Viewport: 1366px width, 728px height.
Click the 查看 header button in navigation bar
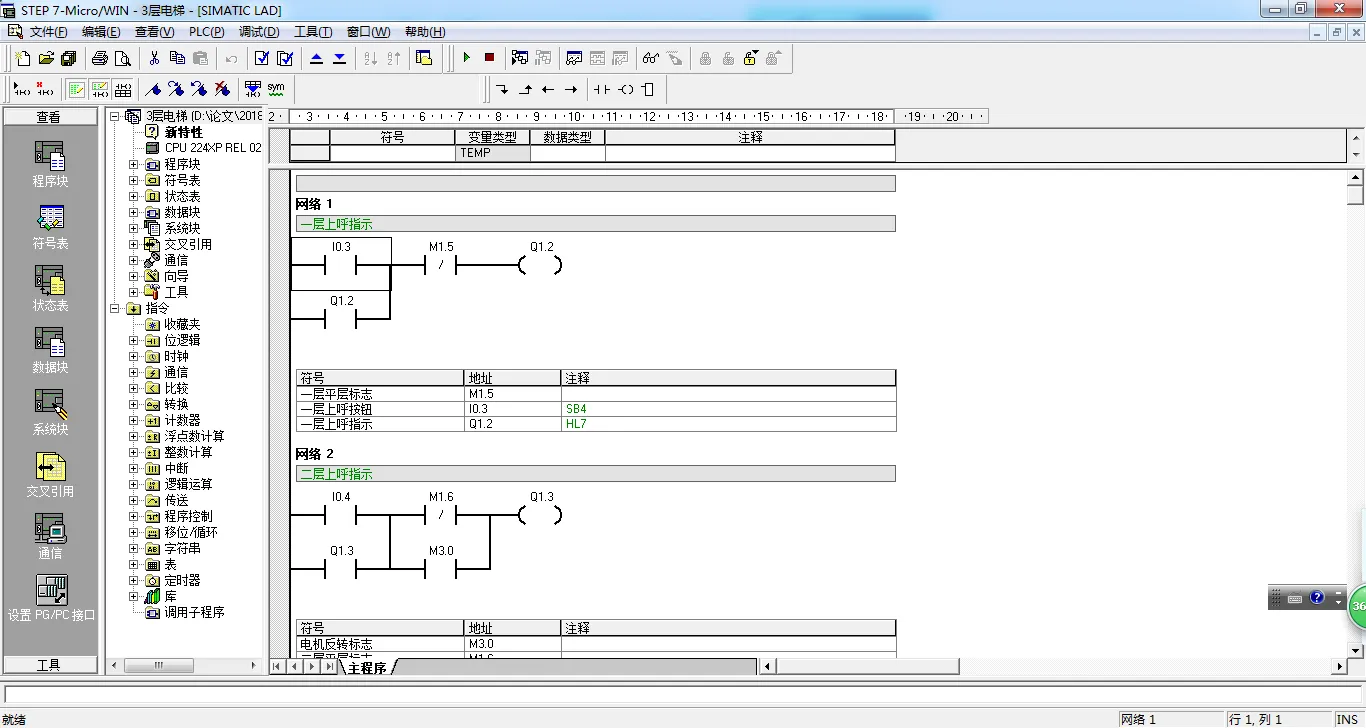click(49, 117)
